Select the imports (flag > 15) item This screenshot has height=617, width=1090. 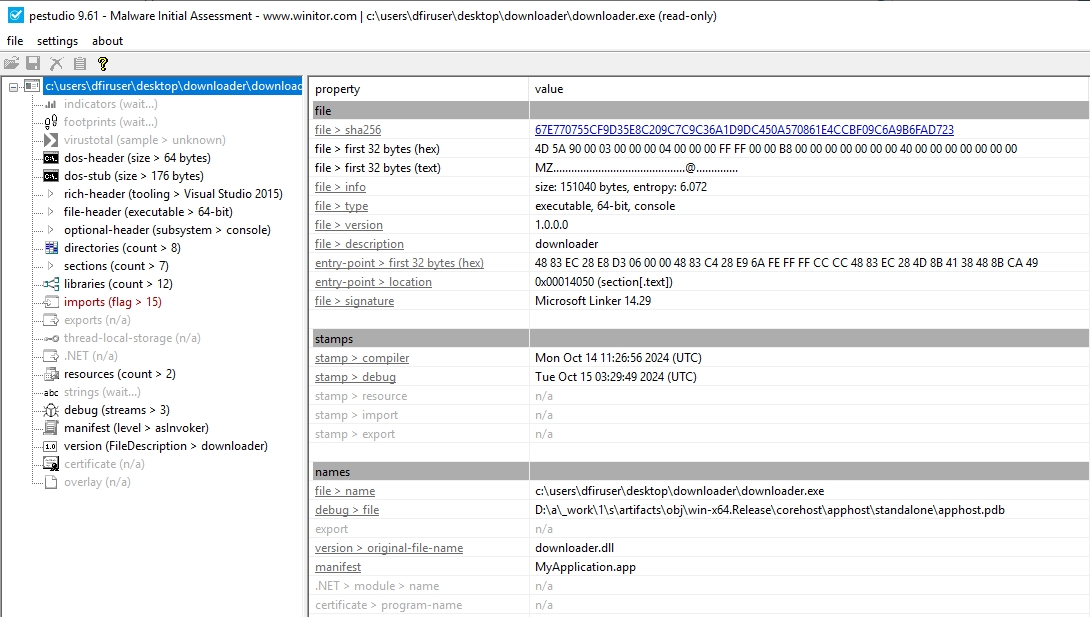(112, 302)
